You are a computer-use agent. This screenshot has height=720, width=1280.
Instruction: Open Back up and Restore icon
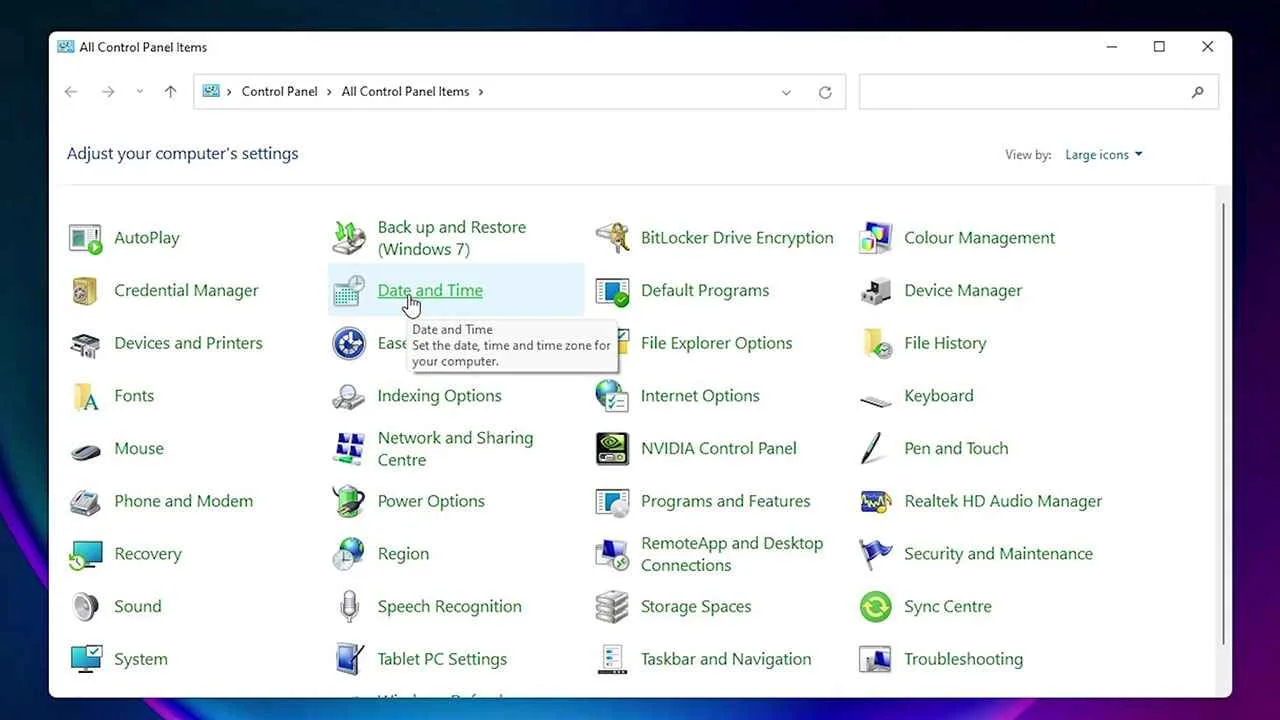click(x=349, y=238)
